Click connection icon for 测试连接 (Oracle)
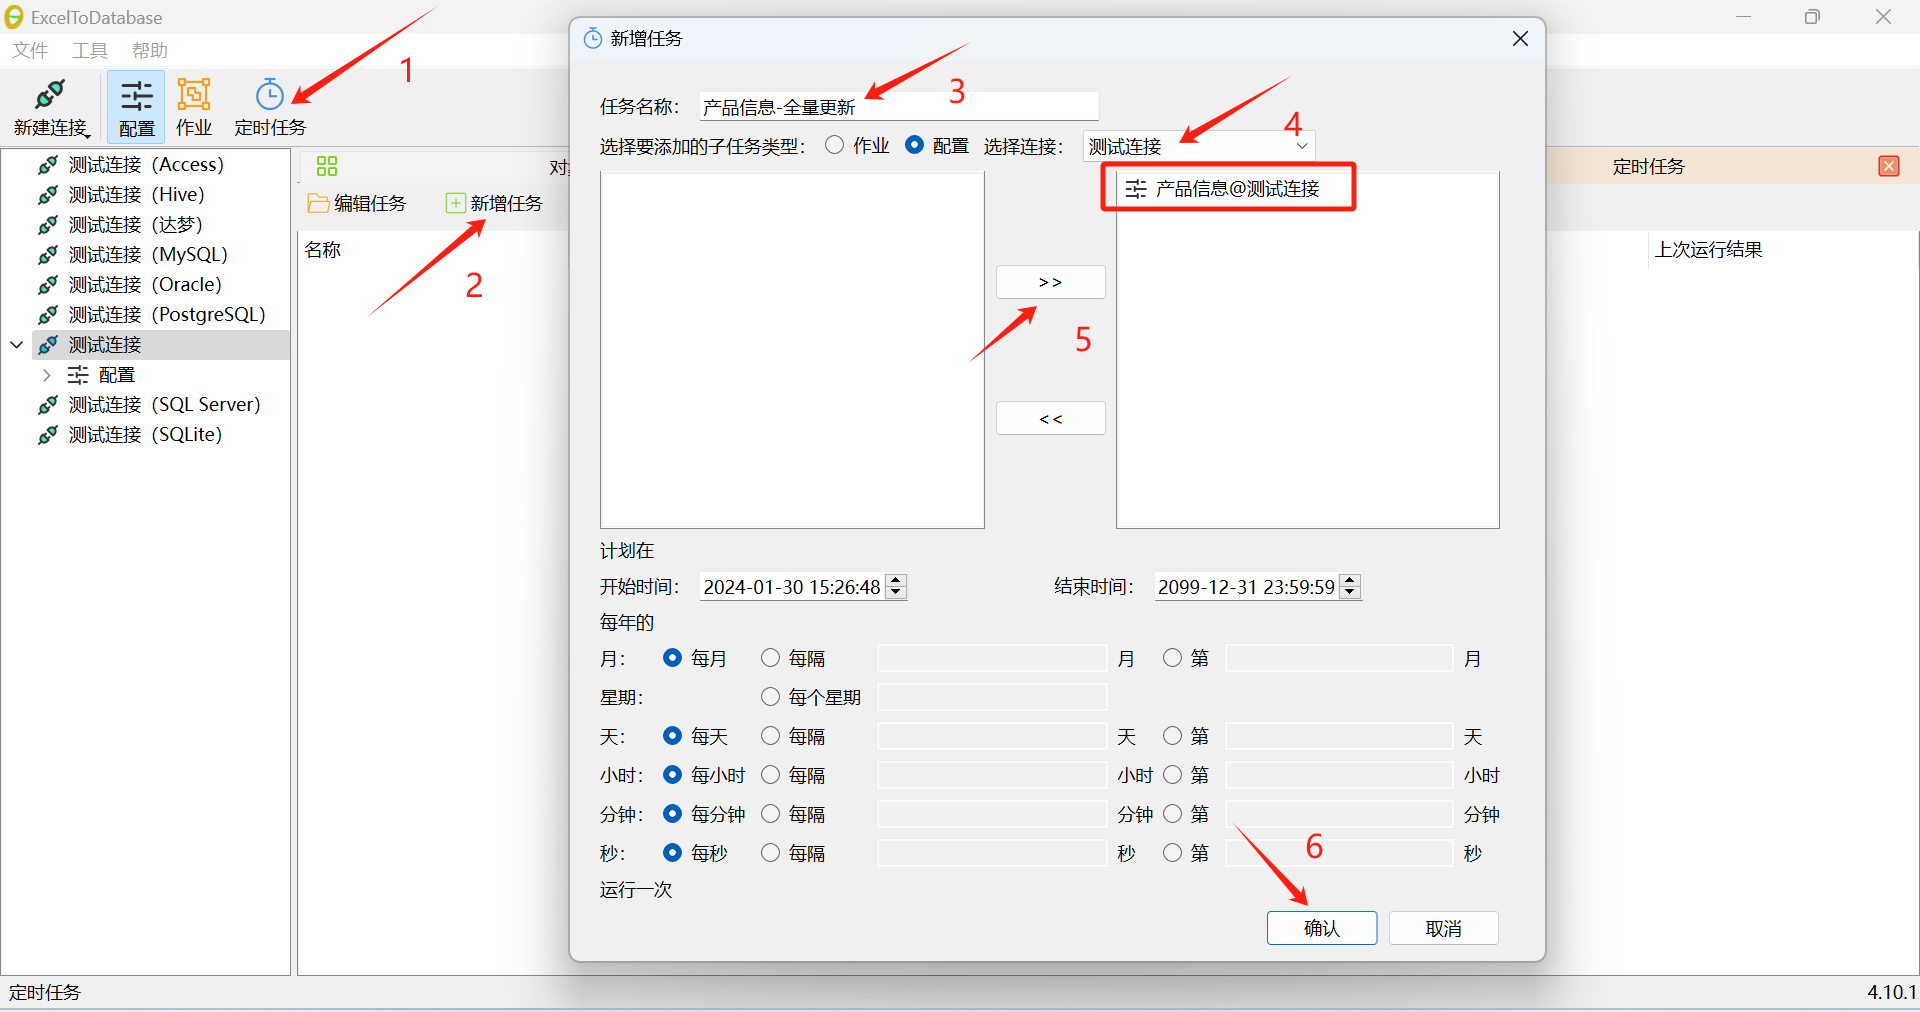 [x=47, y=285]
